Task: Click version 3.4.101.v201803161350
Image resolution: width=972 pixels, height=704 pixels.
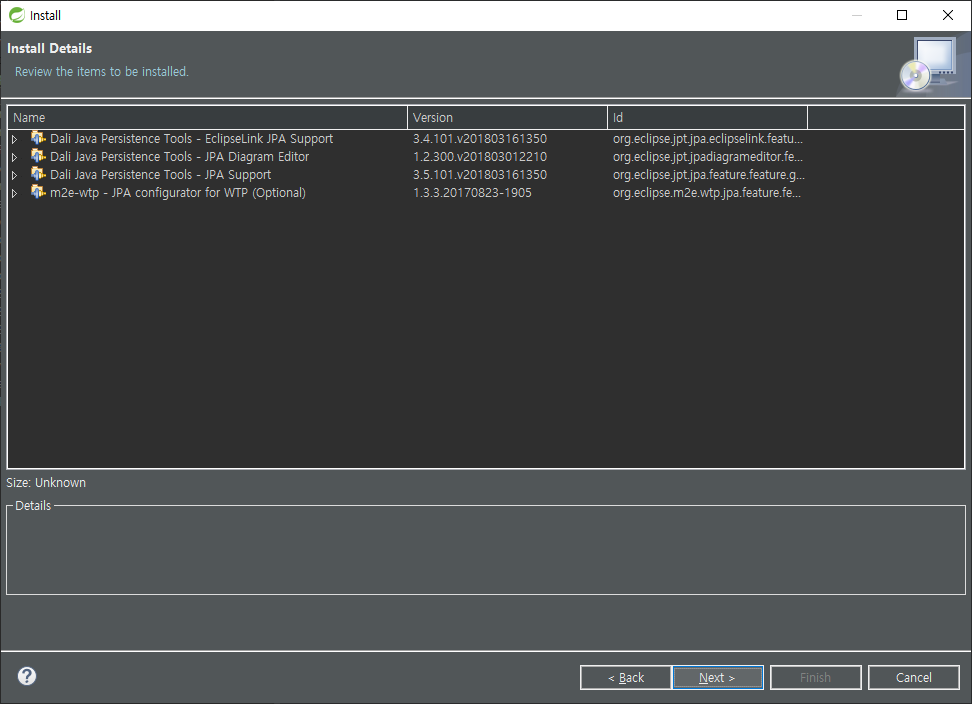Action: pos(480,139)
